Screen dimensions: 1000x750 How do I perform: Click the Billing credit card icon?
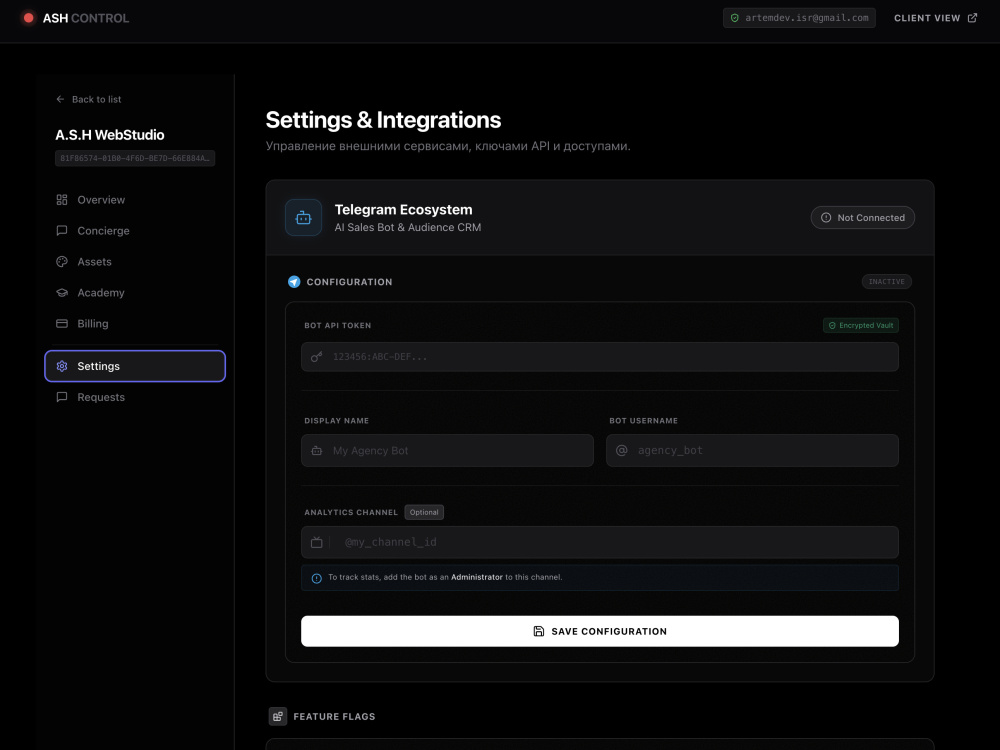[x=62, y=323]
